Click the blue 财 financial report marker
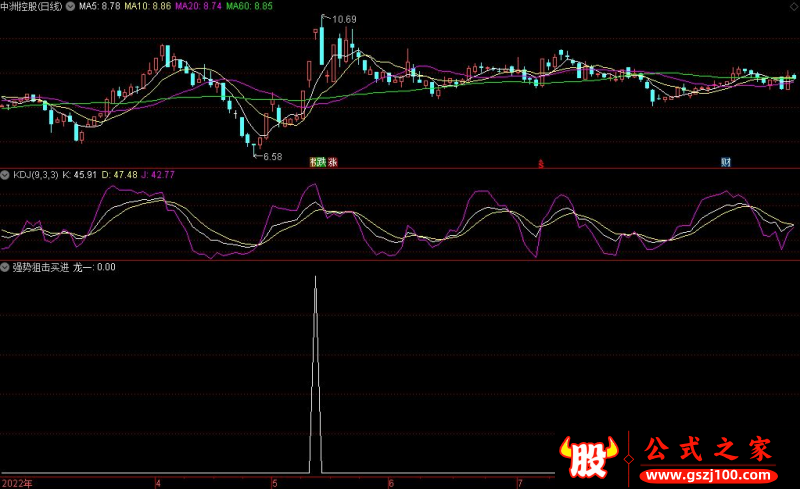Image resolution: width=800 pixels, height=489 pixels. 725,162
